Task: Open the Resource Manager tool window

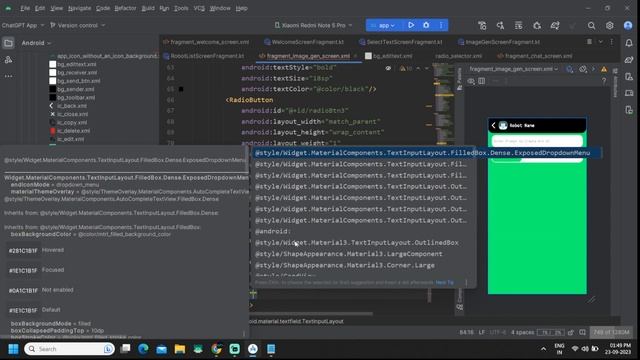Action: coord(8,60)
